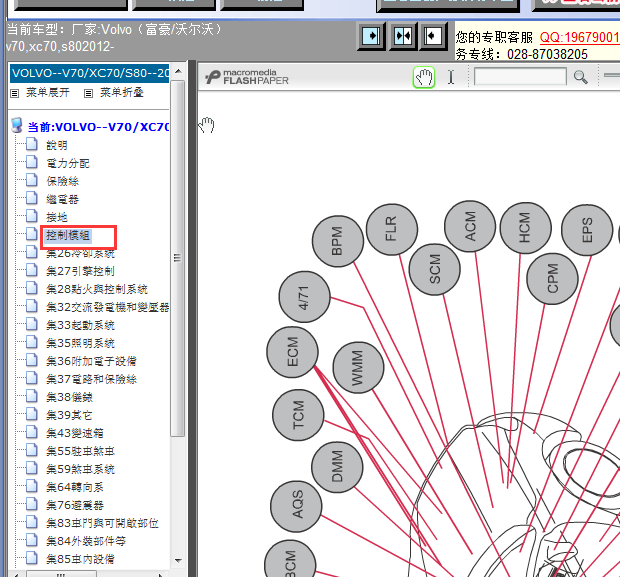Click the document icon beside 說明
This screenshot has height=577, width=620.
32,144
